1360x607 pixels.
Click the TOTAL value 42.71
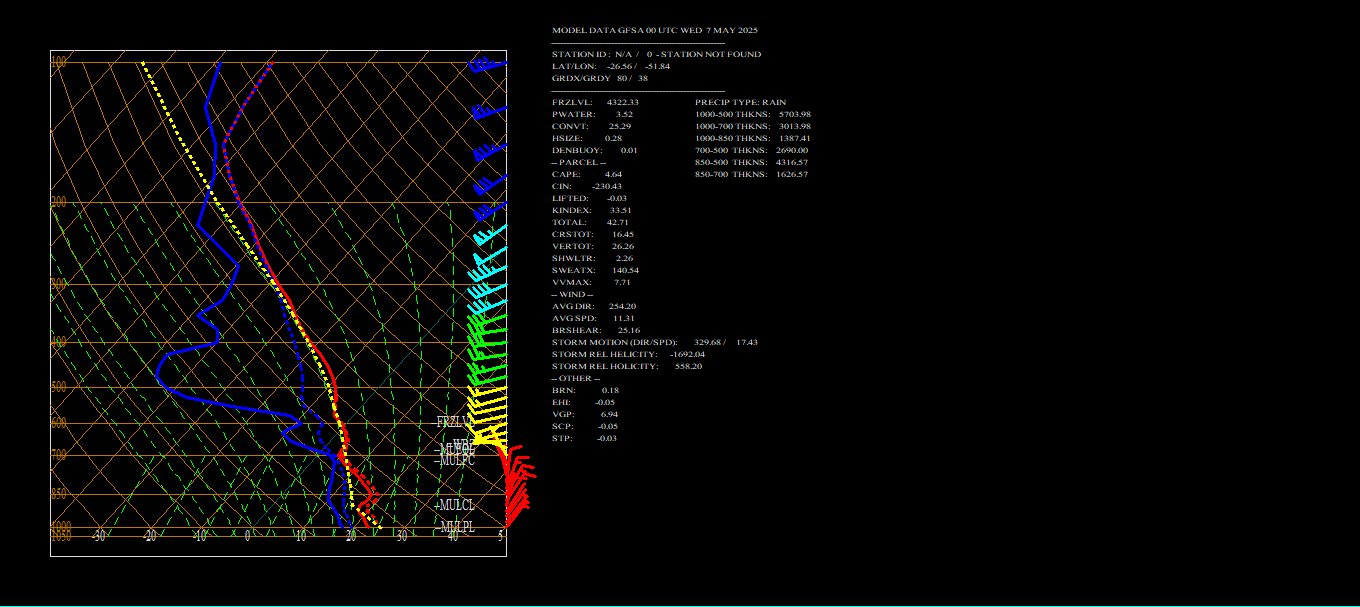coord(617,222)
